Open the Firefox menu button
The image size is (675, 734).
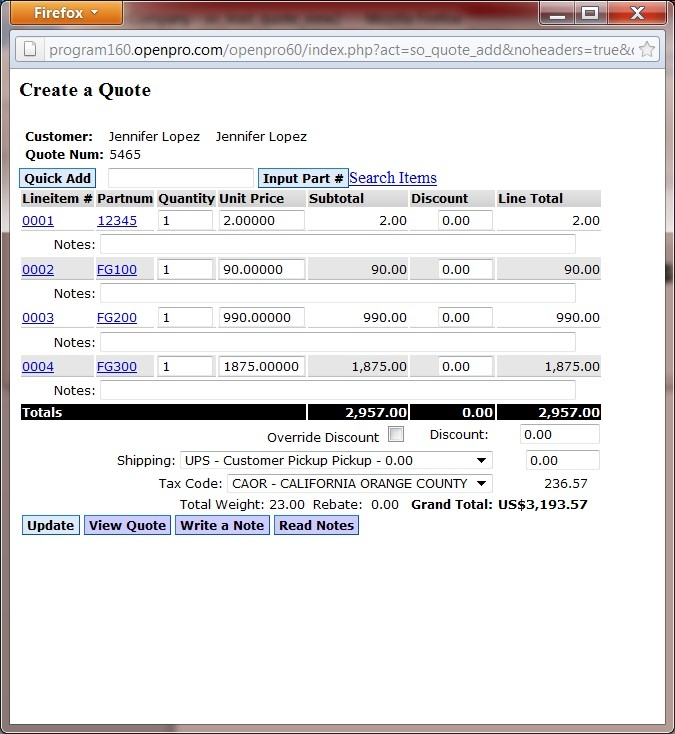66,13
